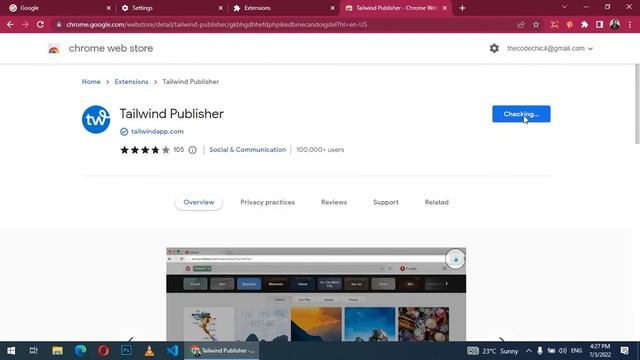Launch Opera from the taskbar
640x360 pixels.
(103, 351)
